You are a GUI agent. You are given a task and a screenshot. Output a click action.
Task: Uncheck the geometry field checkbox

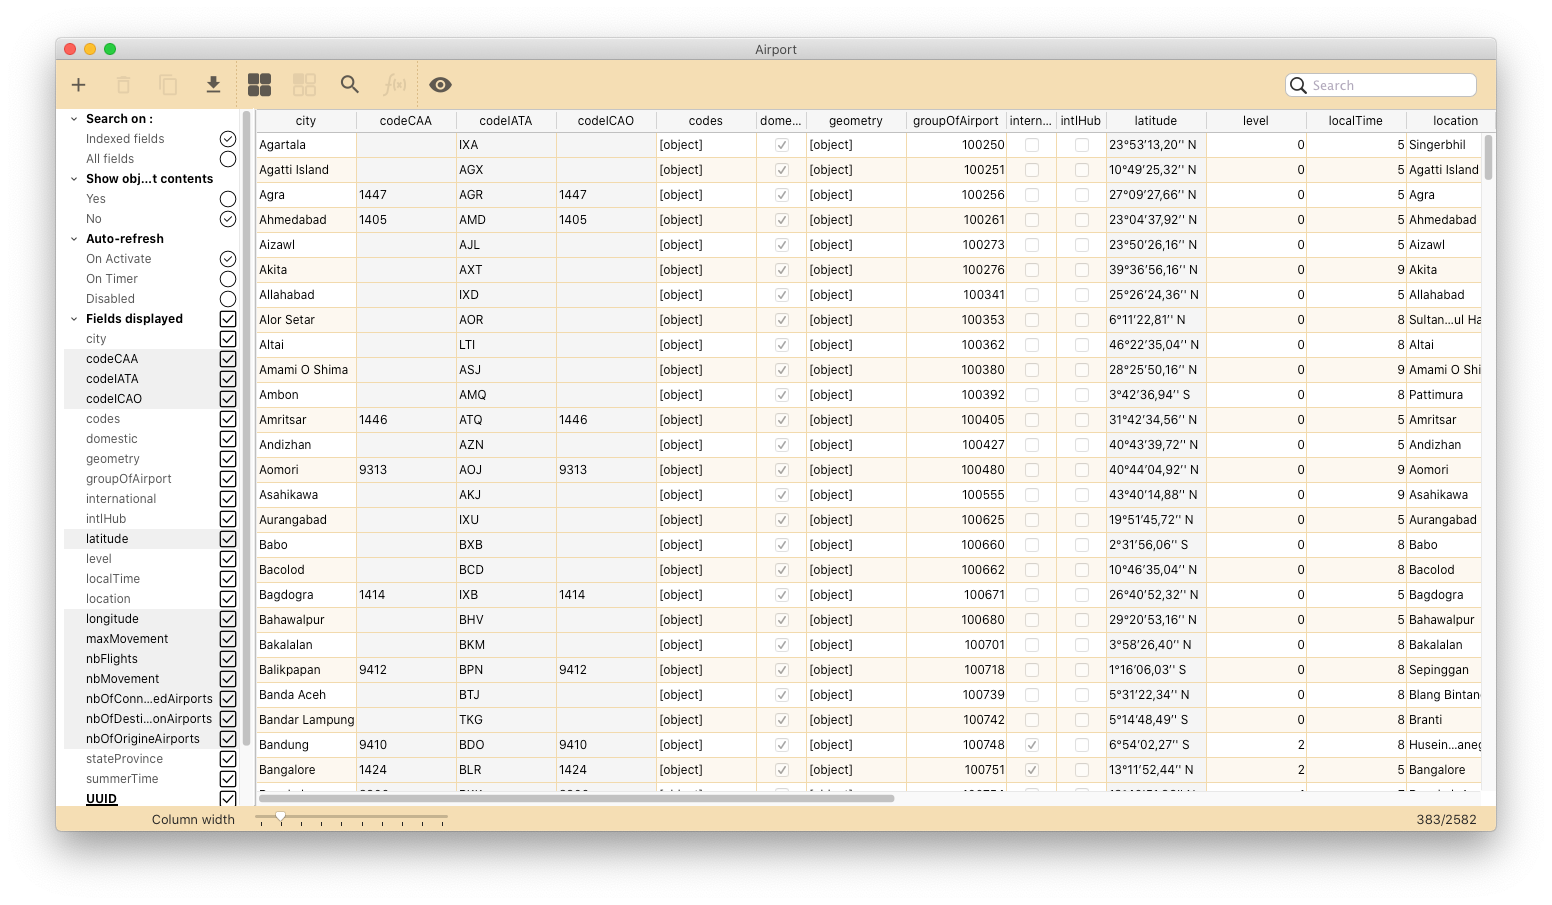point(228,459)
